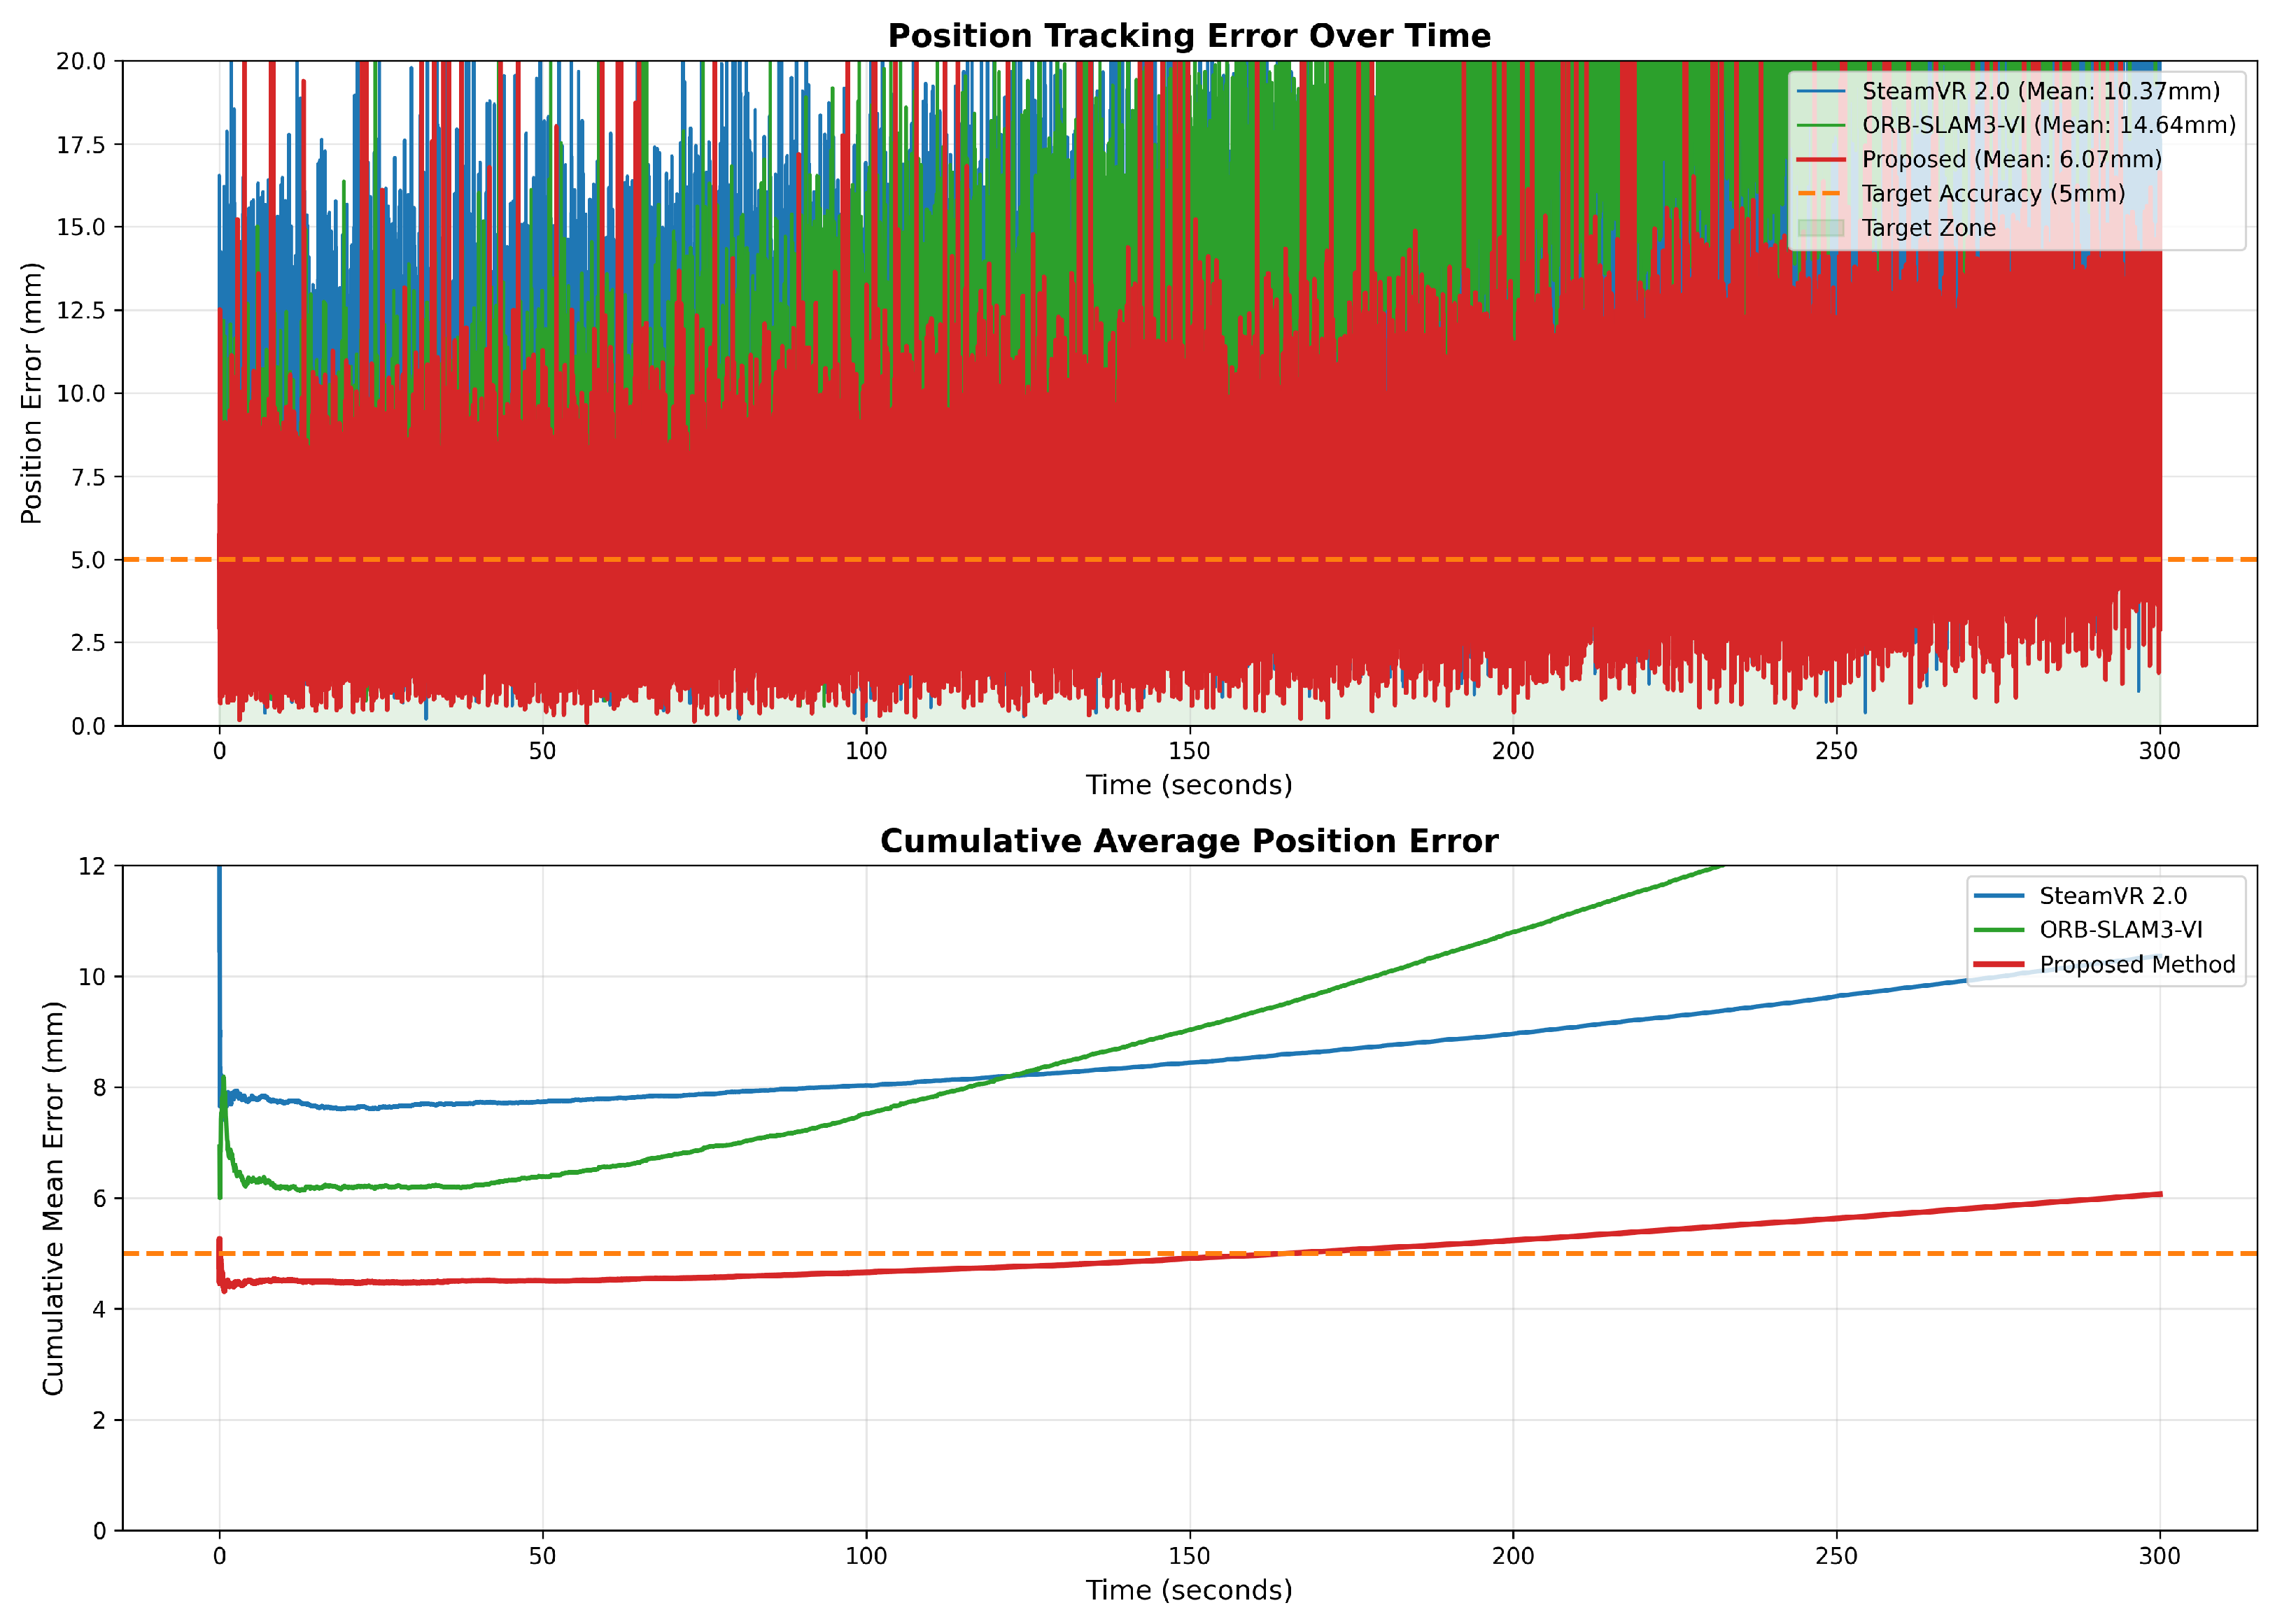Click the blue legend line for SteamVR 2.0 top

click(1821, 91)
